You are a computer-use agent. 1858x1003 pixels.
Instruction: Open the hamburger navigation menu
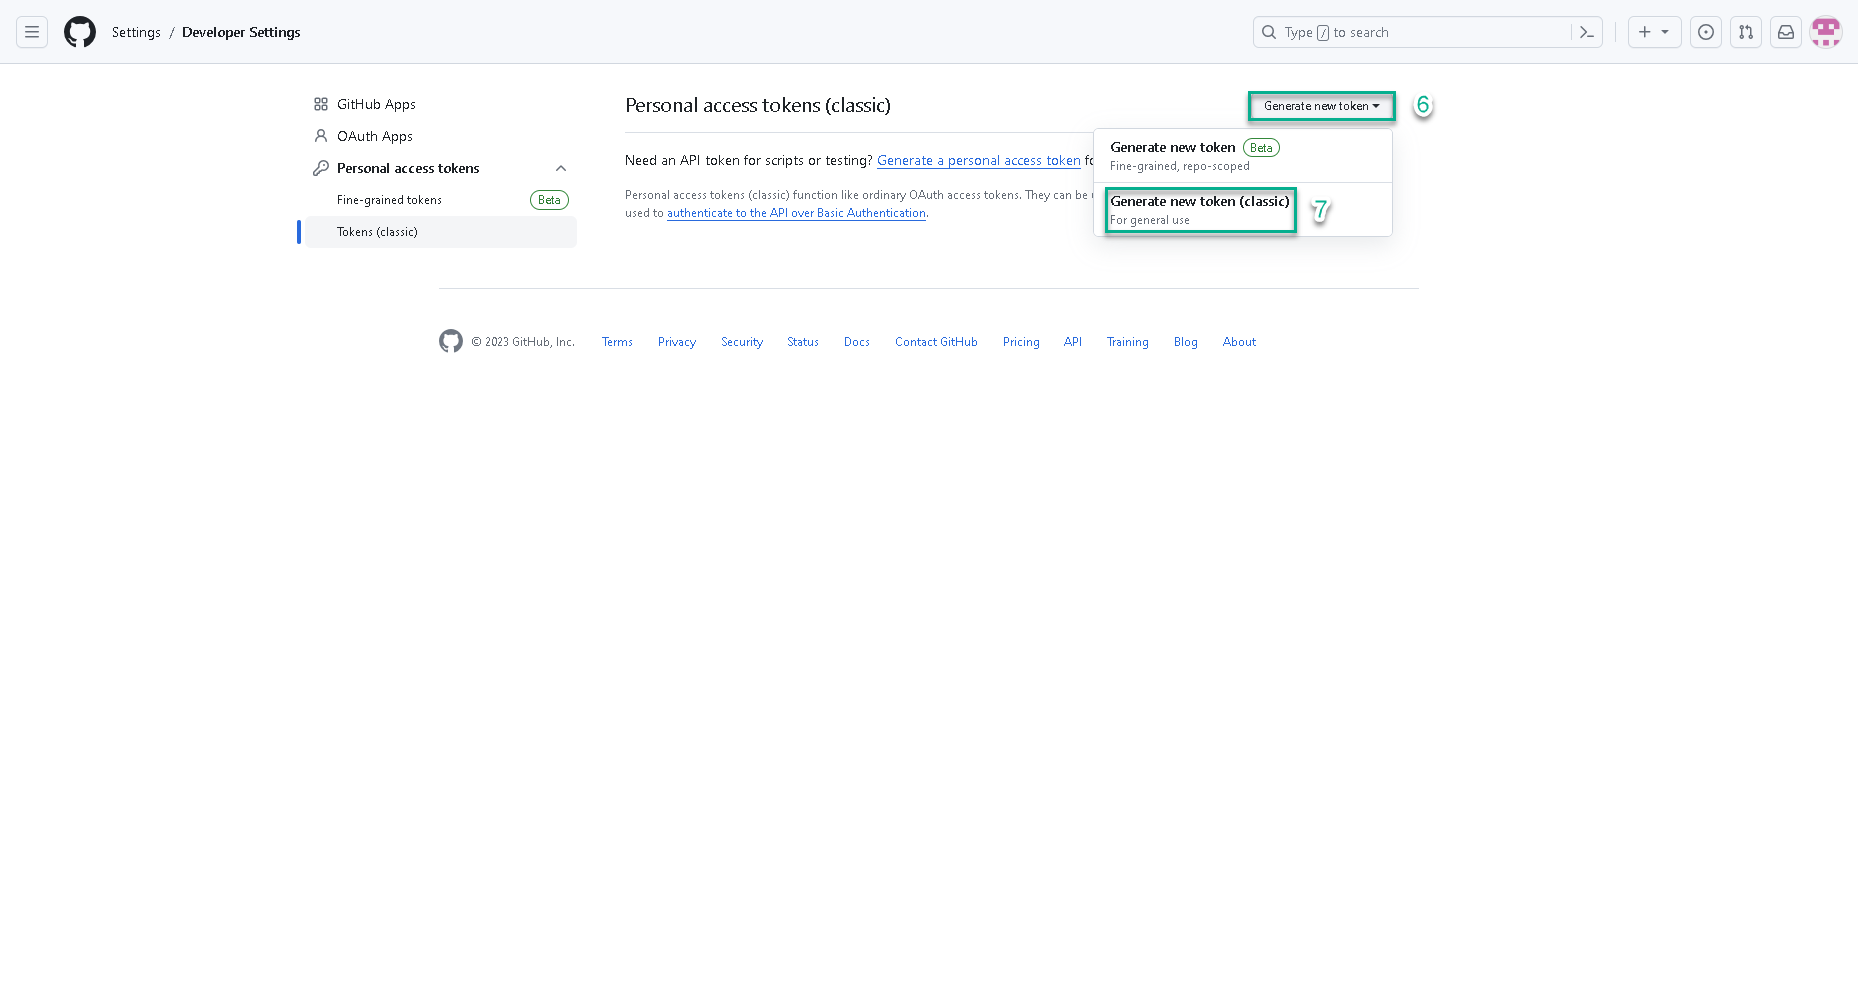click(32, 32)
